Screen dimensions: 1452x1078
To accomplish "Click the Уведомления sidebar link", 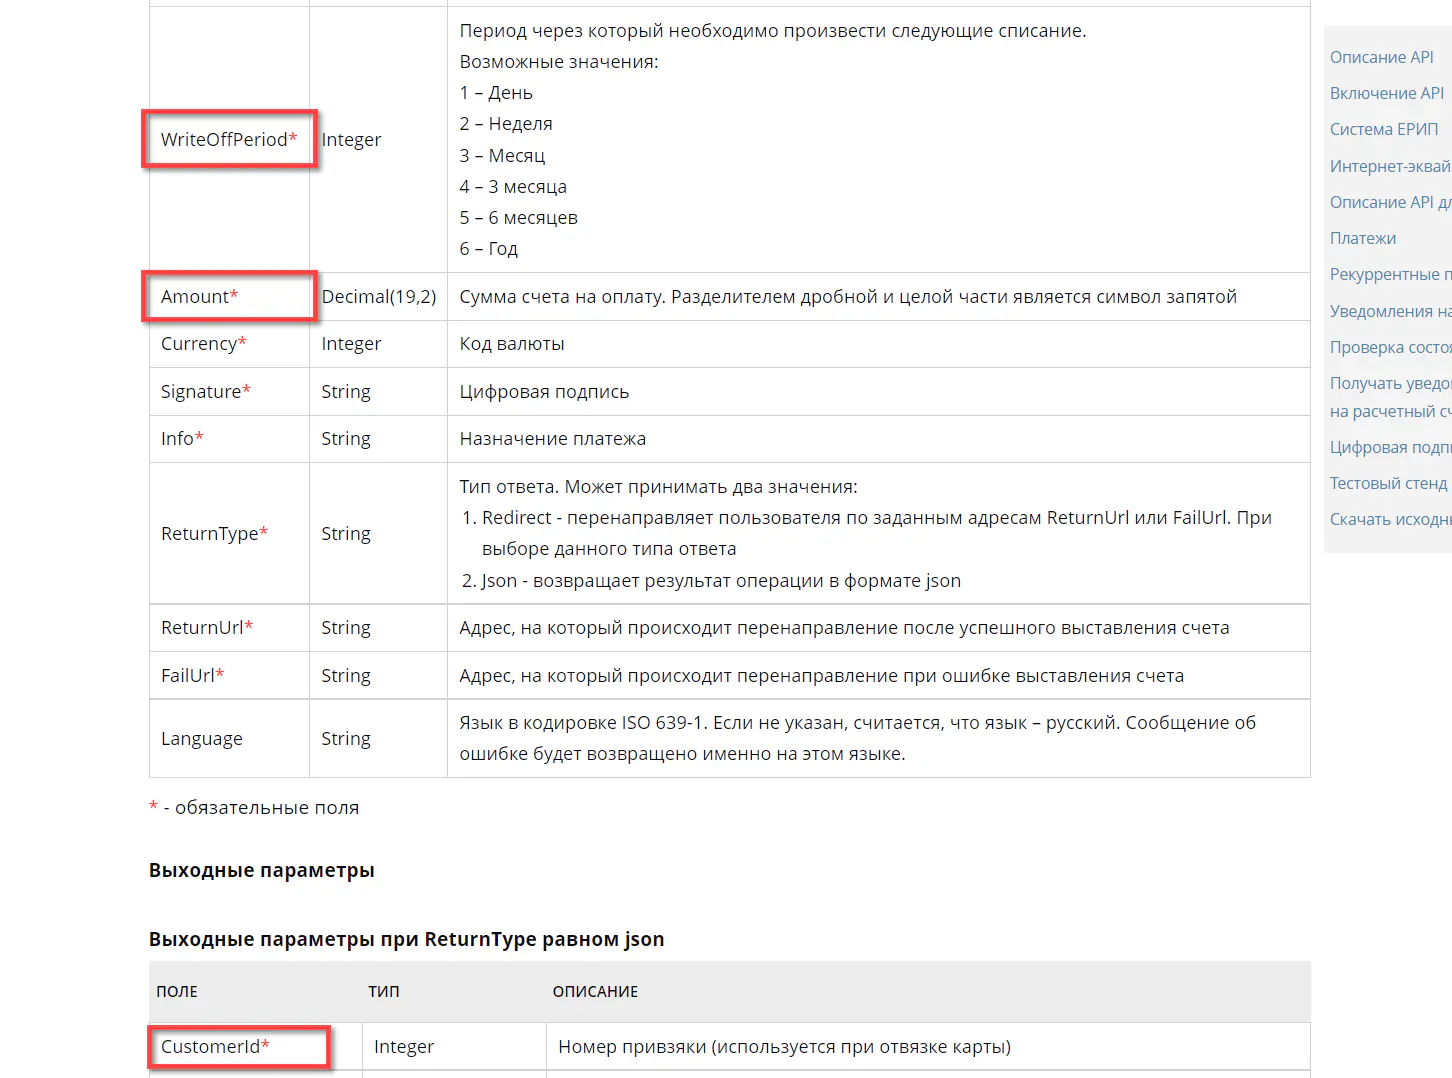I will pos(1389,311).
